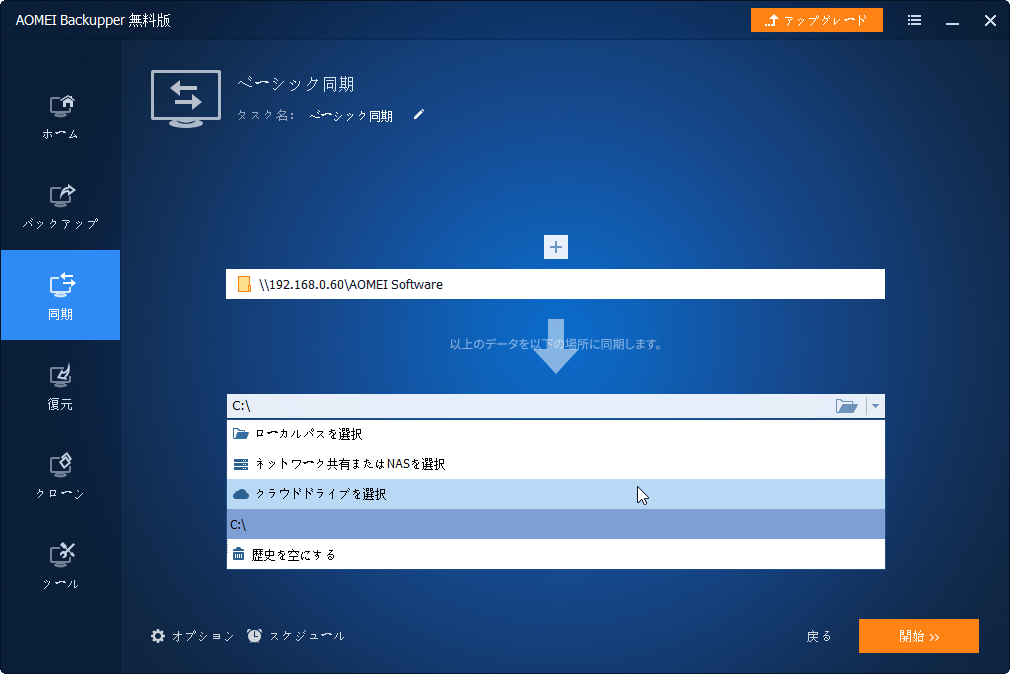Click the browse folder icon in destination field
This screenshot has height=674, width=1010.
[846, 406]
